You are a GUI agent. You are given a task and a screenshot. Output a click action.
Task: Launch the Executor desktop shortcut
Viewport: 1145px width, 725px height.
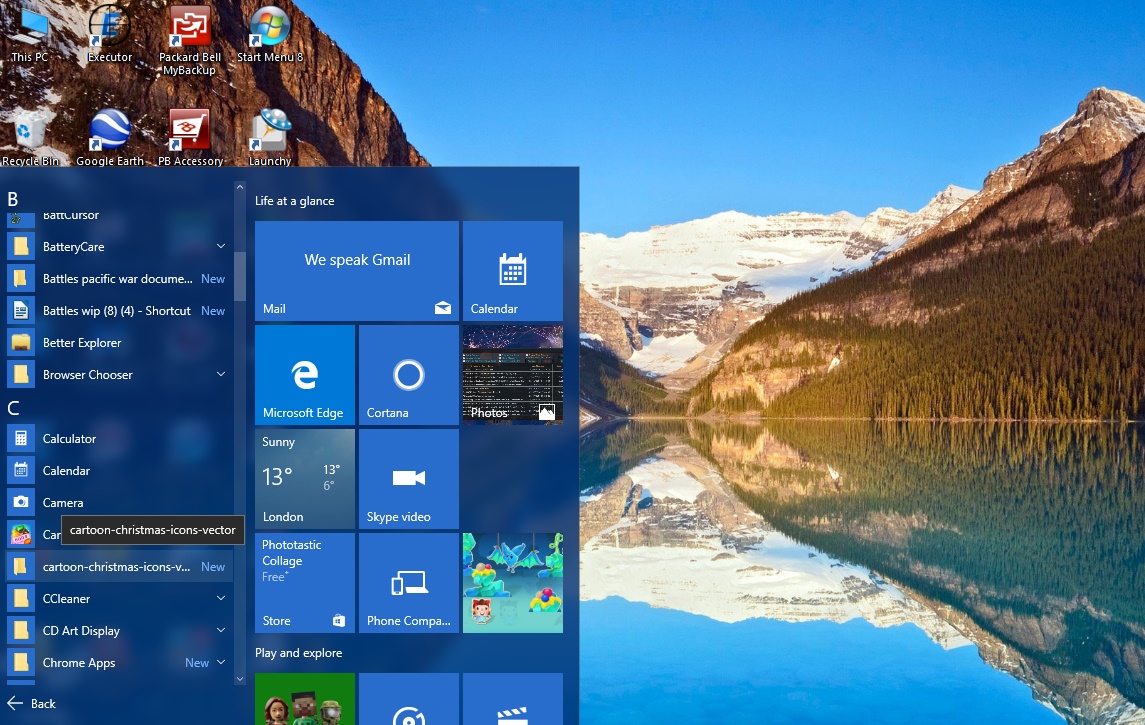click(110, 33)
